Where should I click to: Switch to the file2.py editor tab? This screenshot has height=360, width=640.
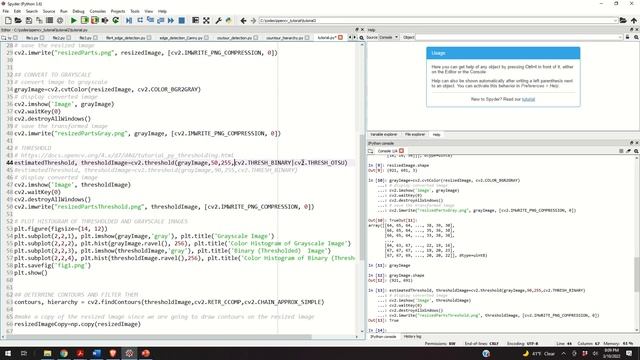[x=59, y=38]
